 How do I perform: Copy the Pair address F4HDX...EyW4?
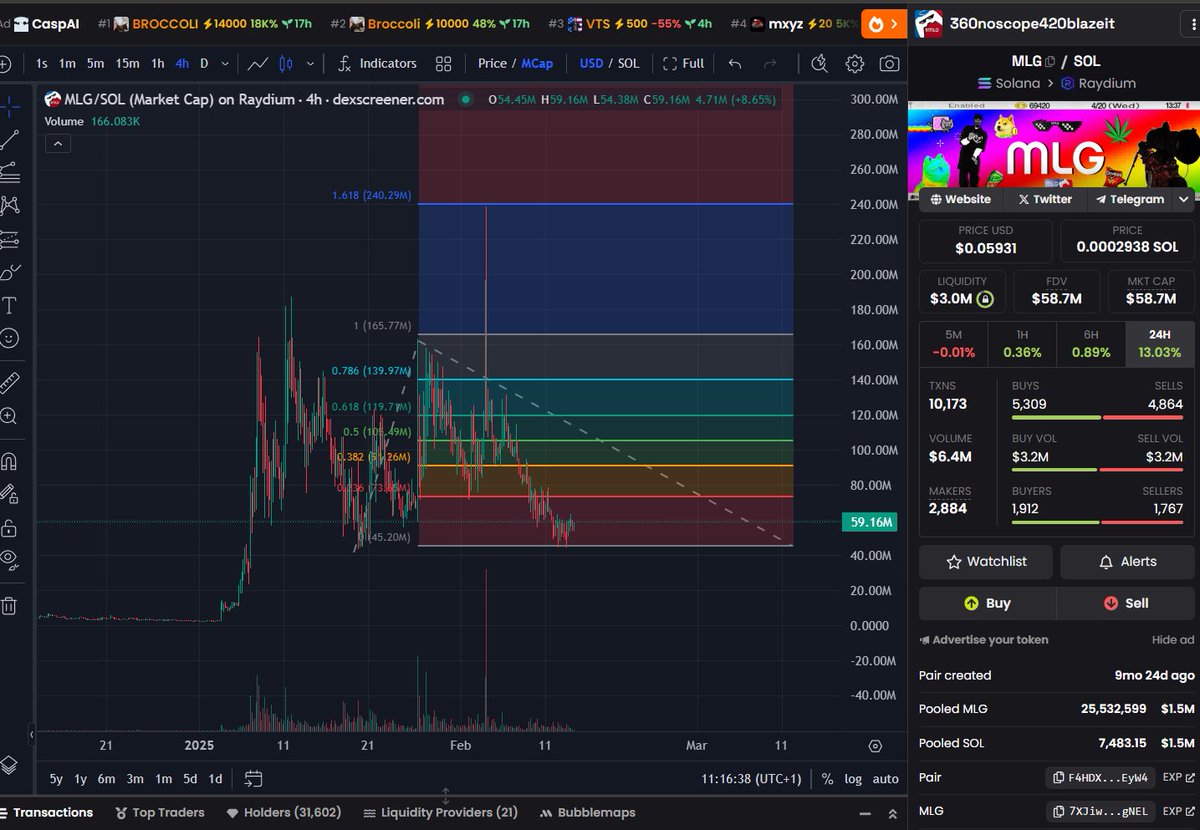point(1102,777)
